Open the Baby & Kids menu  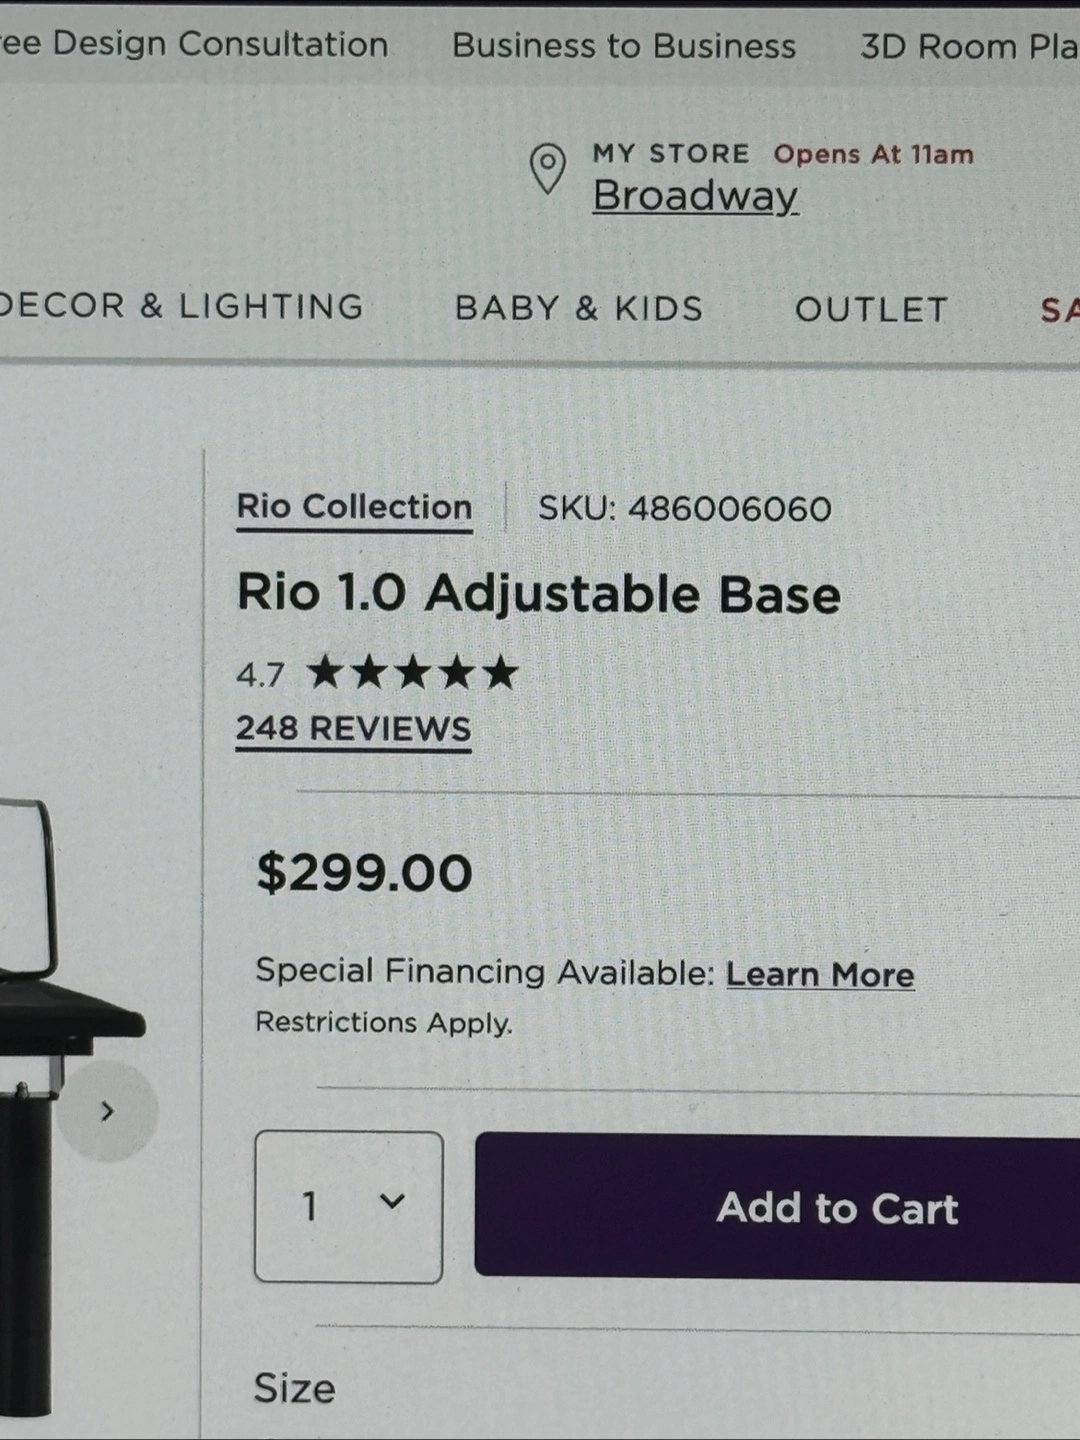pos(579,308)
